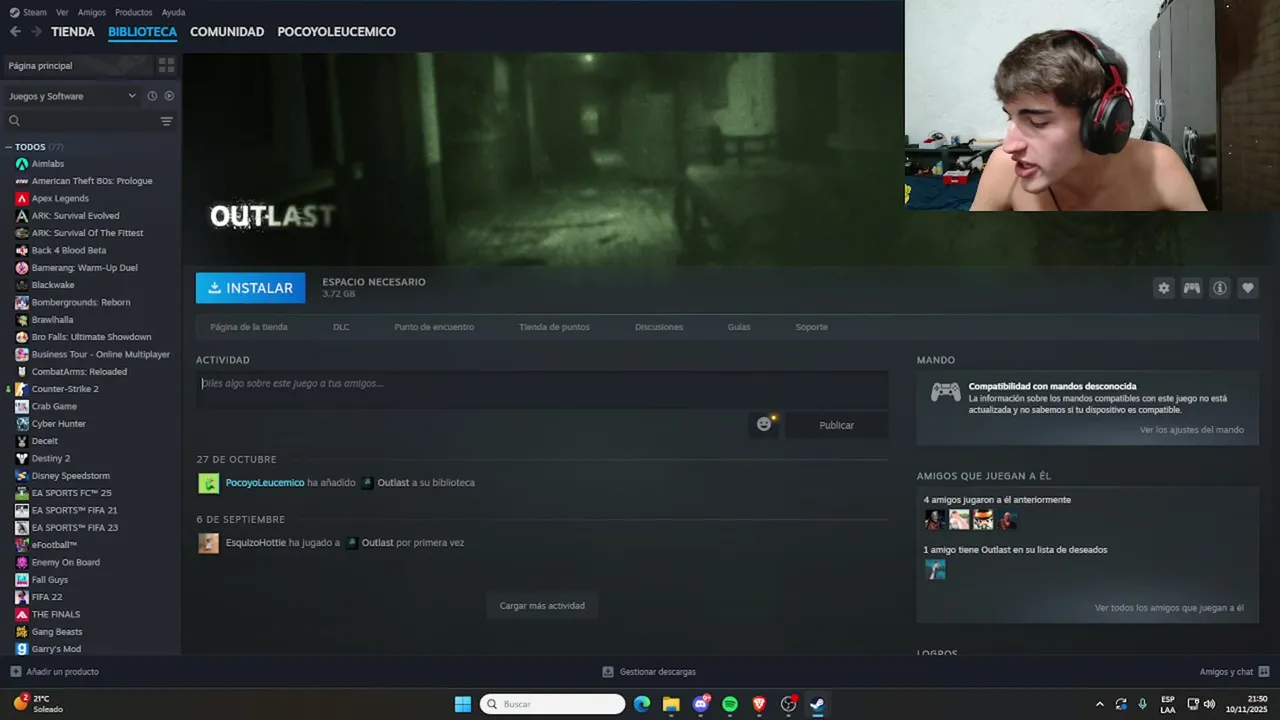Go to TIENDA section

73,32
